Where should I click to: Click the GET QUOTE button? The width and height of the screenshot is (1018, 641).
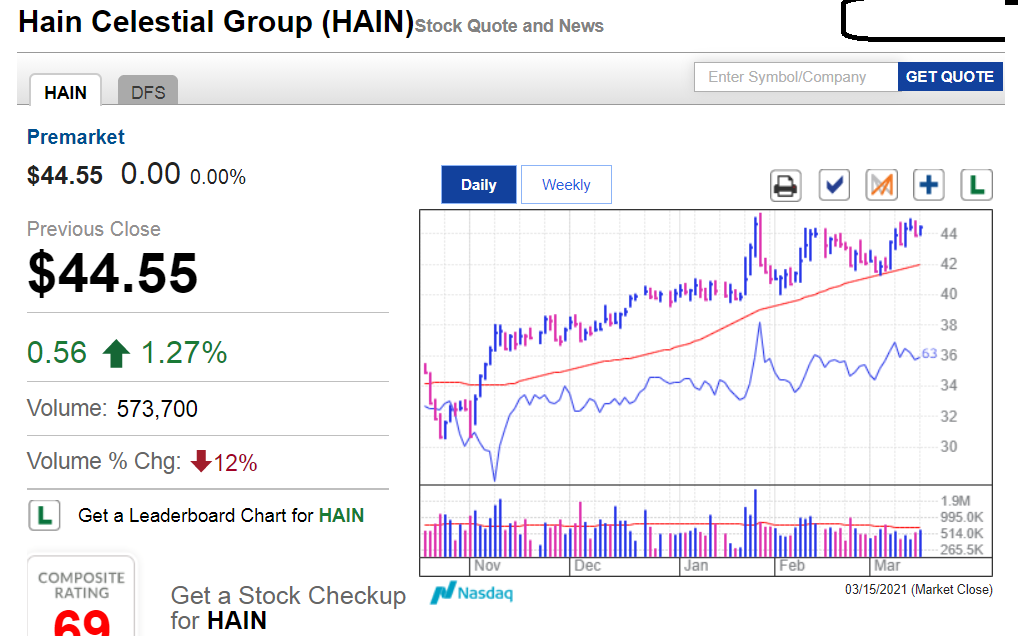(x=950, y=77)
